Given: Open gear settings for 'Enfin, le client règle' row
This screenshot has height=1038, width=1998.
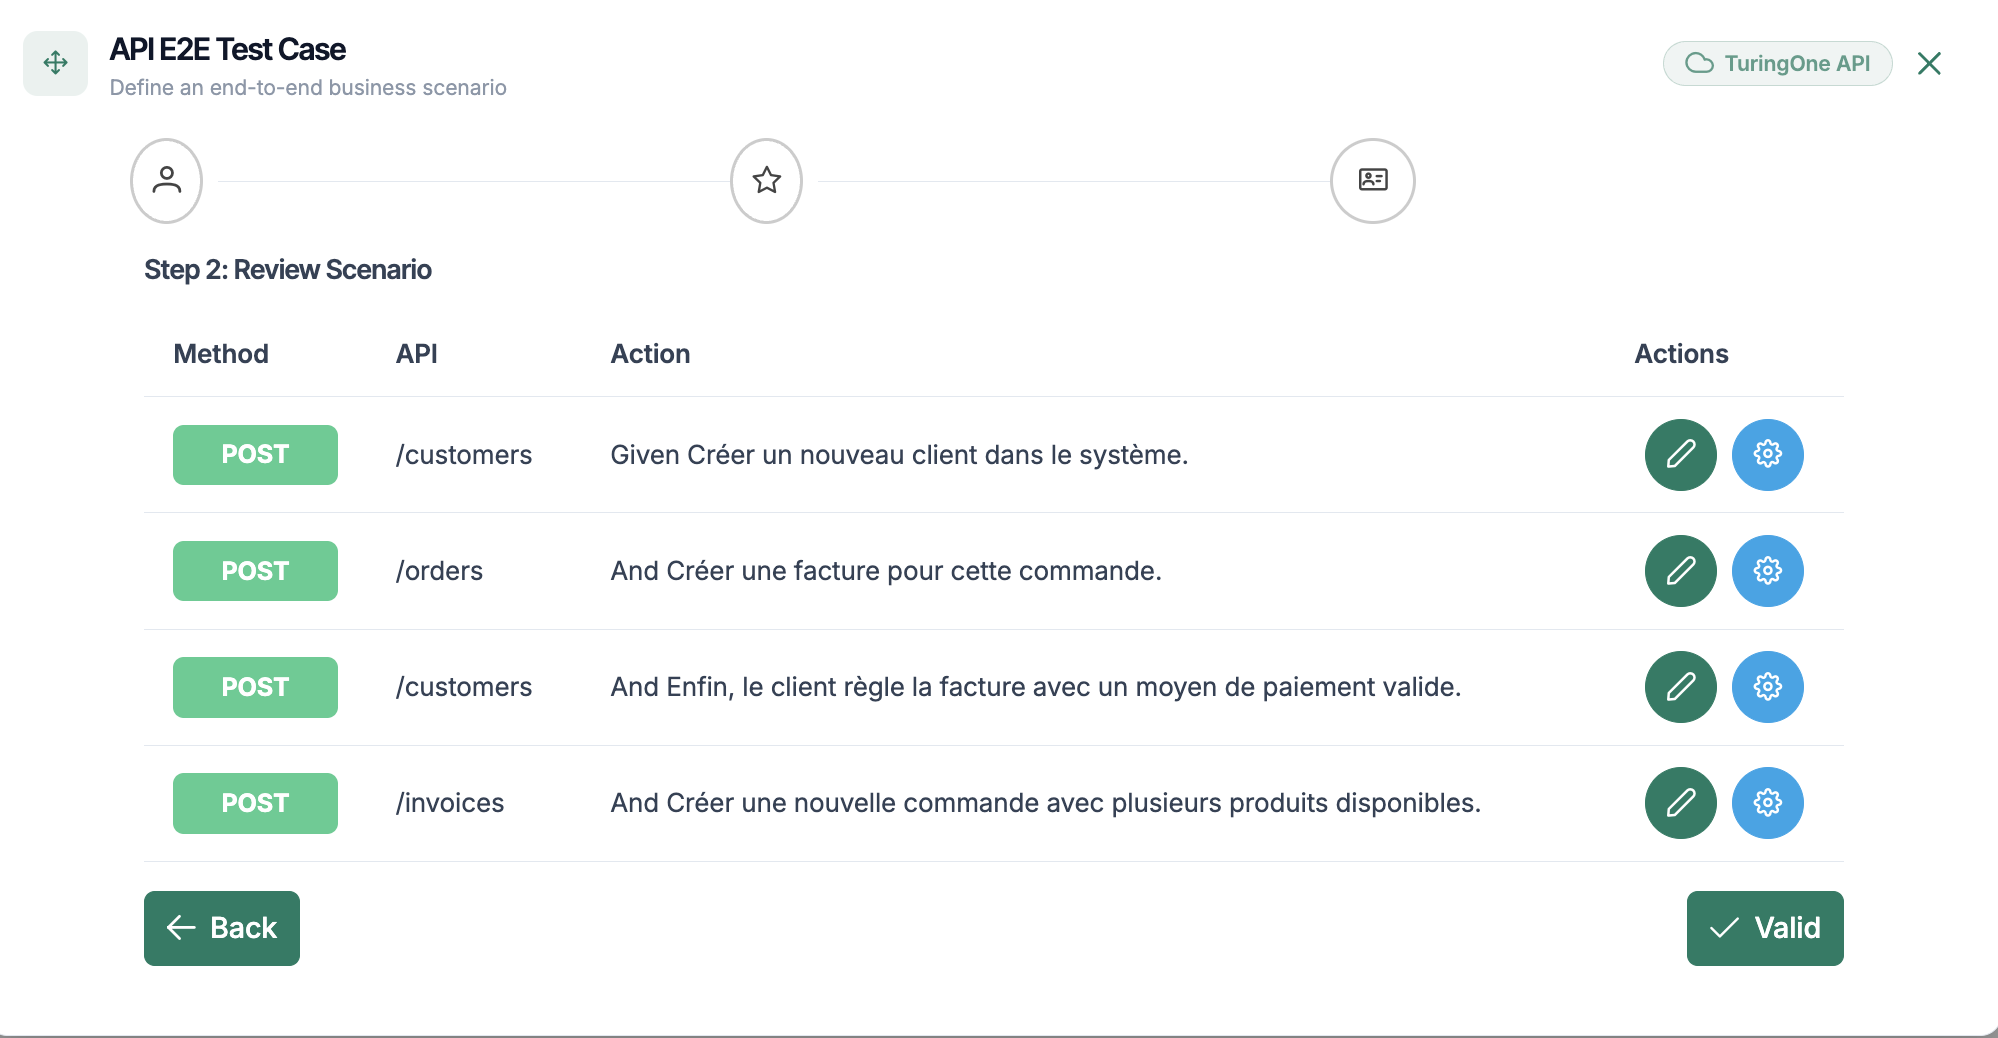Looking at the screenshot, I should [1767, 687].
